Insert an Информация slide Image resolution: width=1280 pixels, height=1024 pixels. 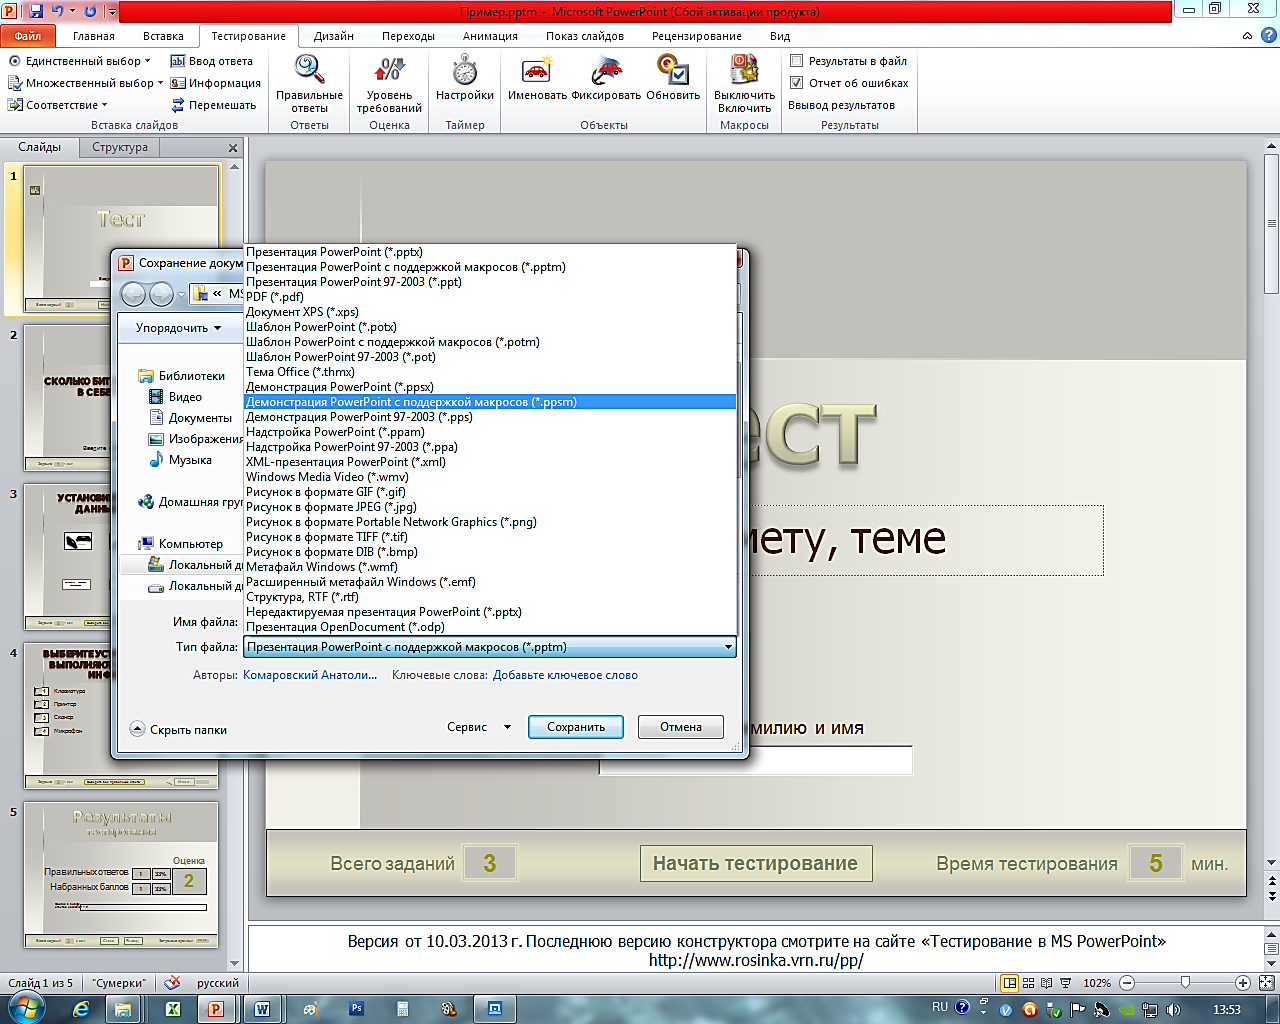216,83
